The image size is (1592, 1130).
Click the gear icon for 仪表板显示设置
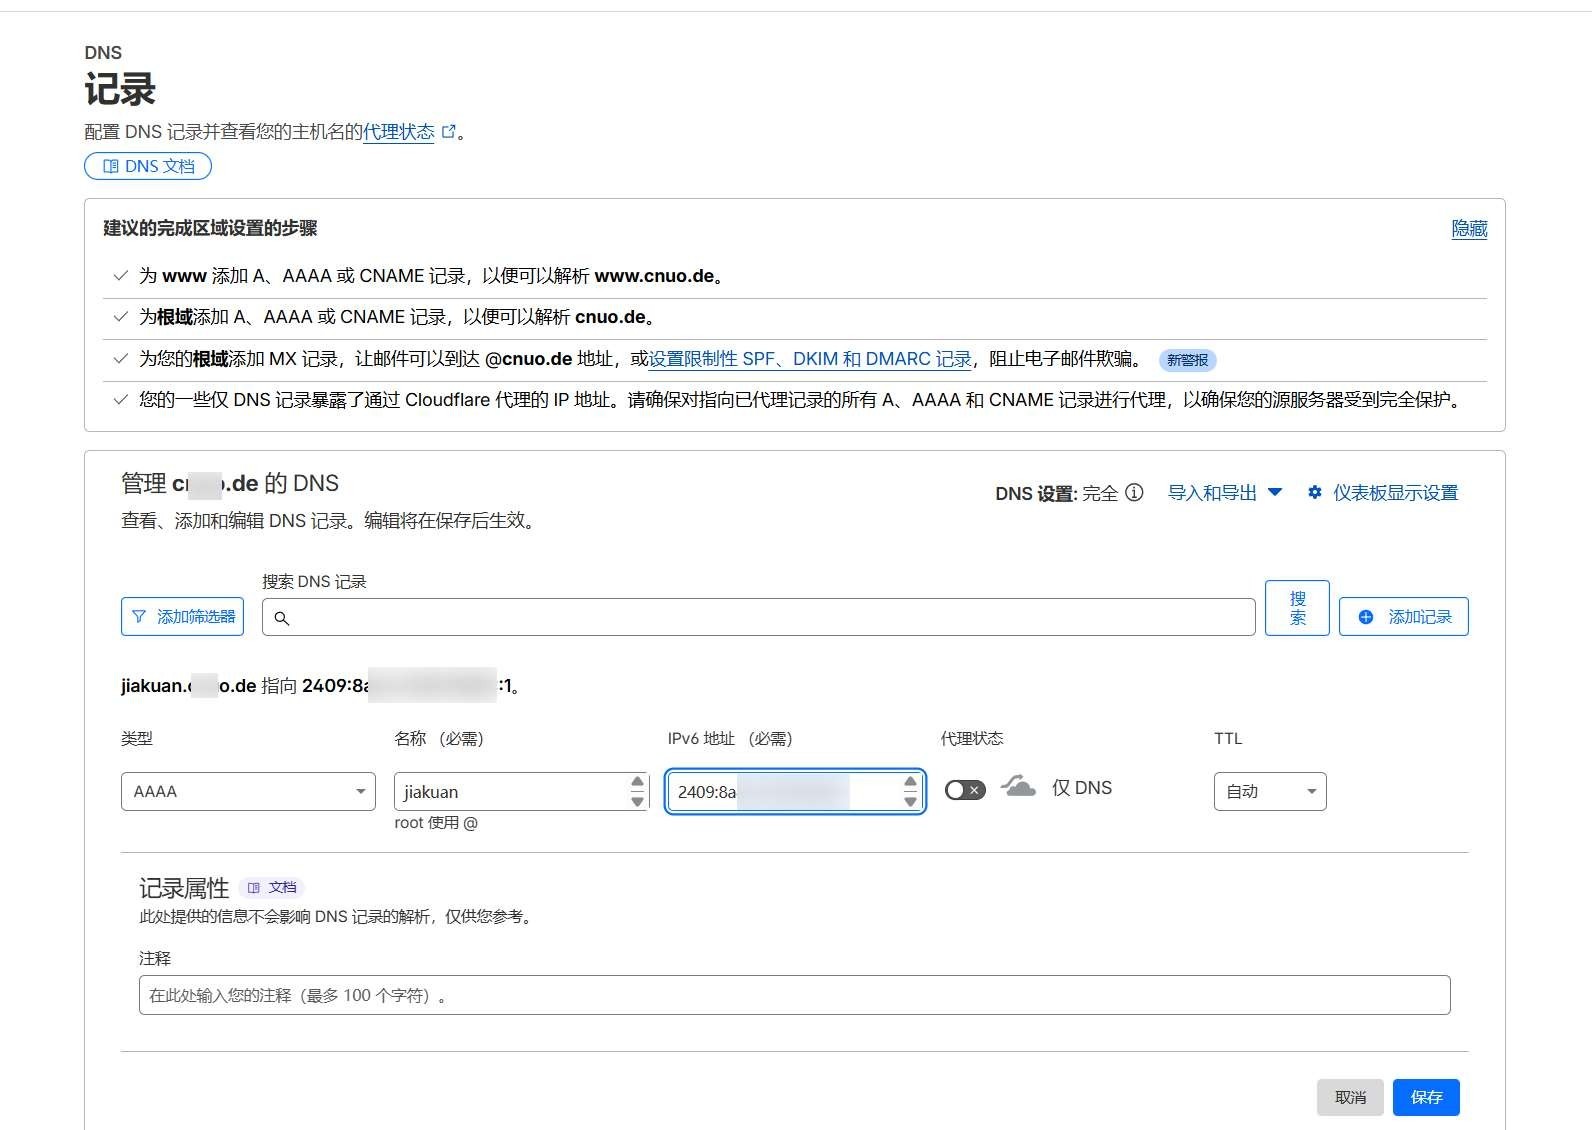coord(1315,492)
